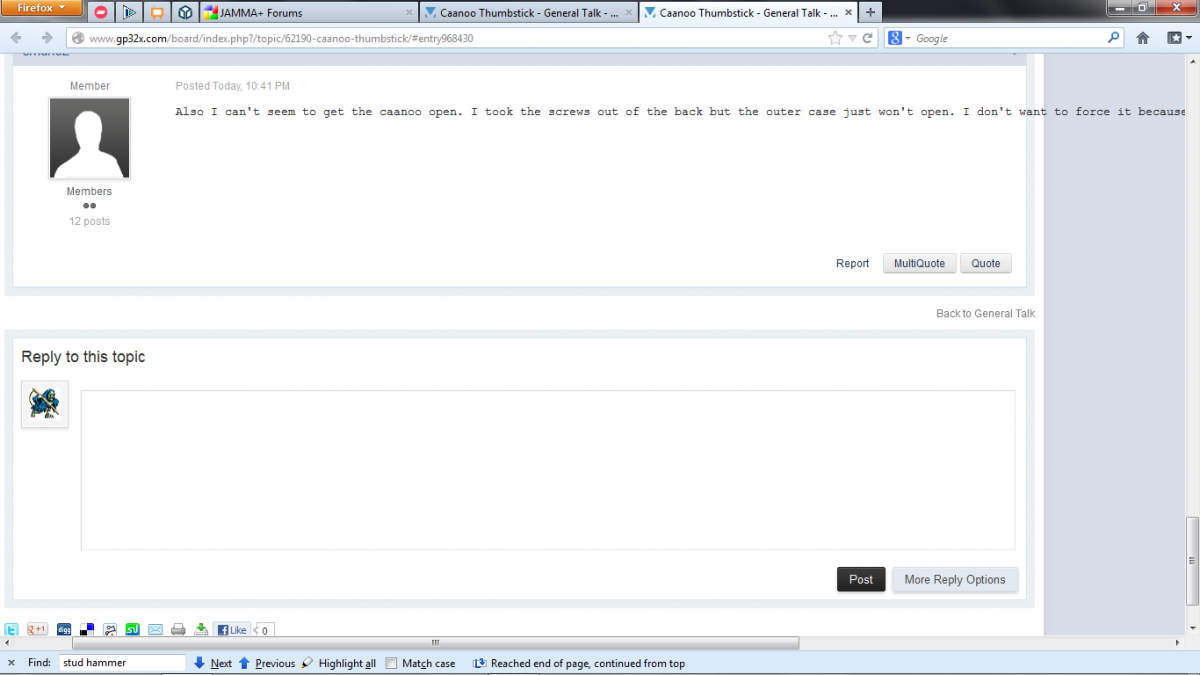Open a new tab with plus button
Screen dimensions: 1200x675
click(x=870, y=13)
